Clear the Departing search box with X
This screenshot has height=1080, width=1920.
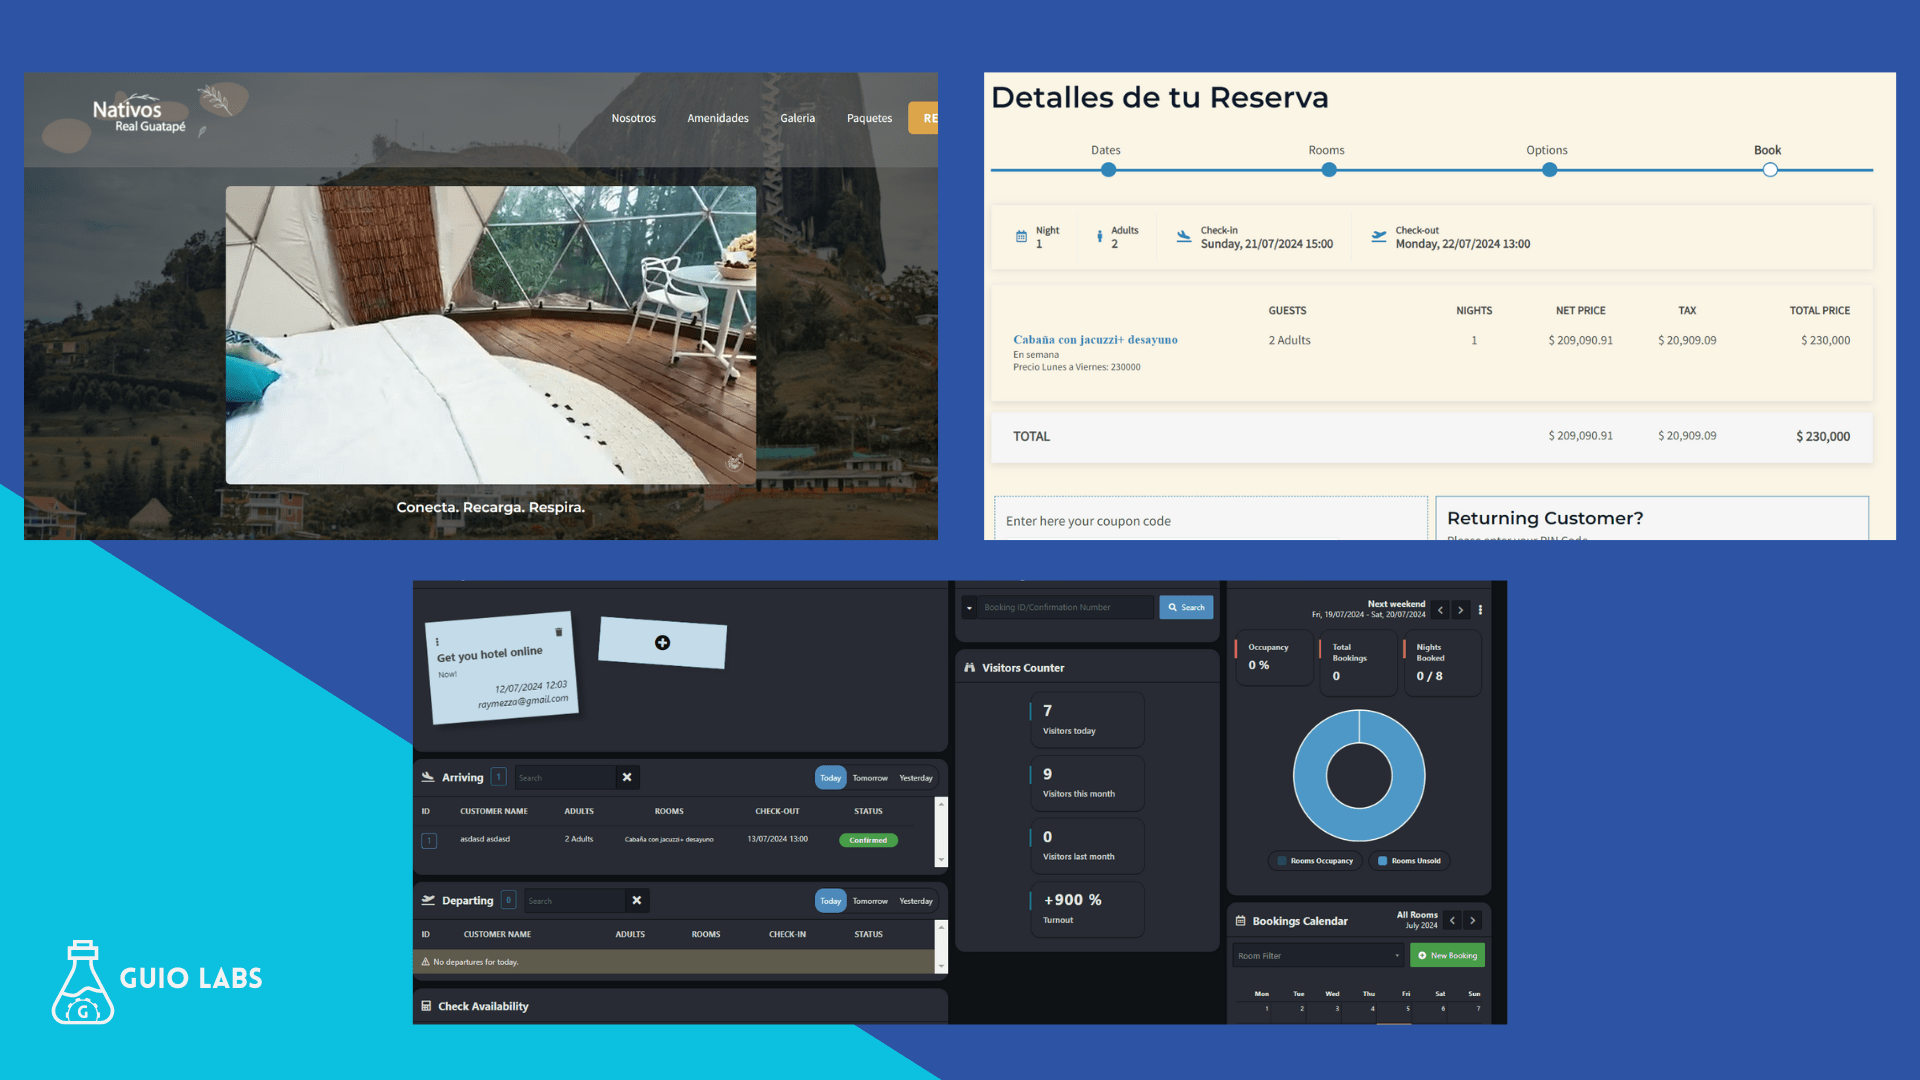coord(637,900)
